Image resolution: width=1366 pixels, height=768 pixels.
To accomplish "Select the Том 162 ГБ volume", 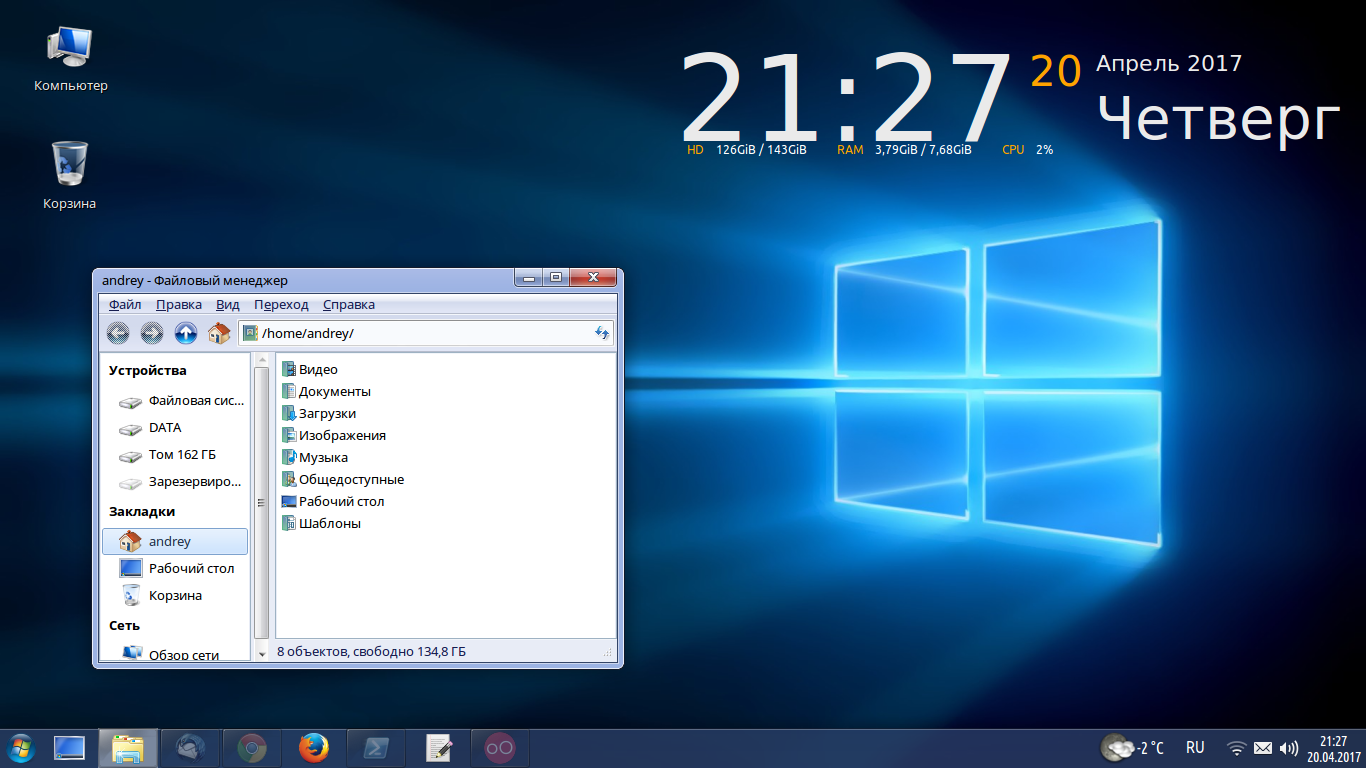I will coord(175,455).
